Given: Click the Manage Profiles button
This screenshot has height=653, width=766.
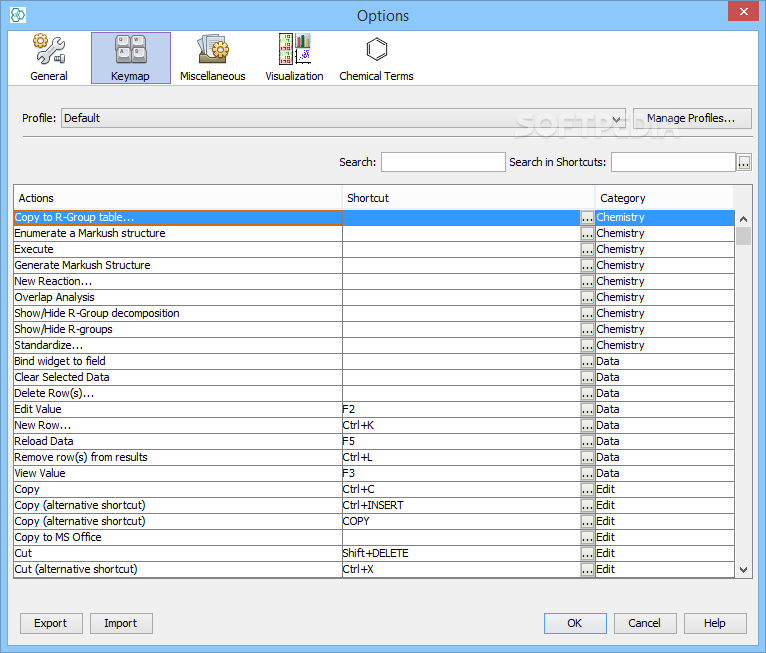Looking at the screenshot, I should 692,118.
